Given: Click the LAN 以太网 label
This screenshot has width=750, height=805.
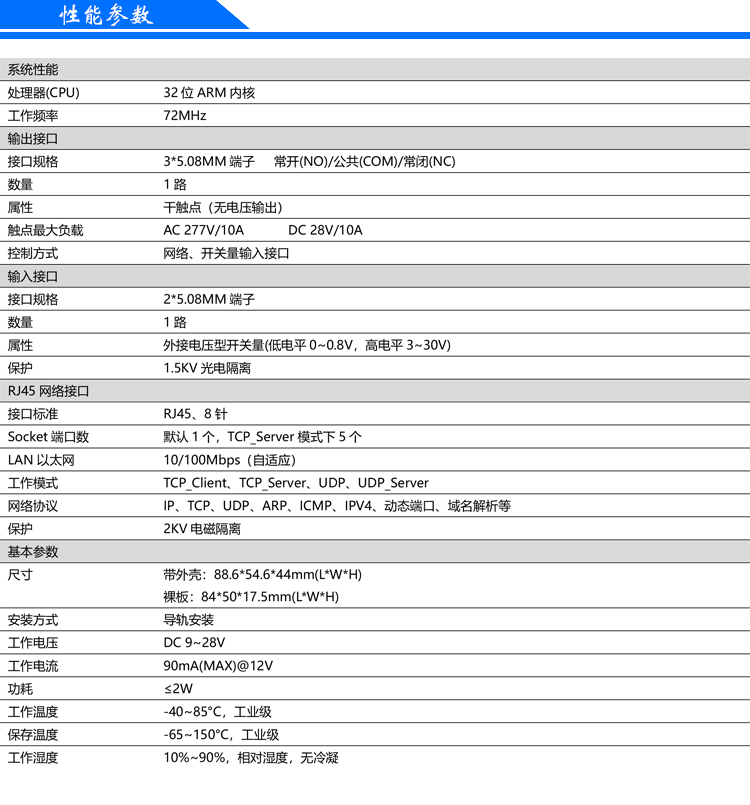Looking at the screenshot, I should pyautogui.click(x=41, y=460).
